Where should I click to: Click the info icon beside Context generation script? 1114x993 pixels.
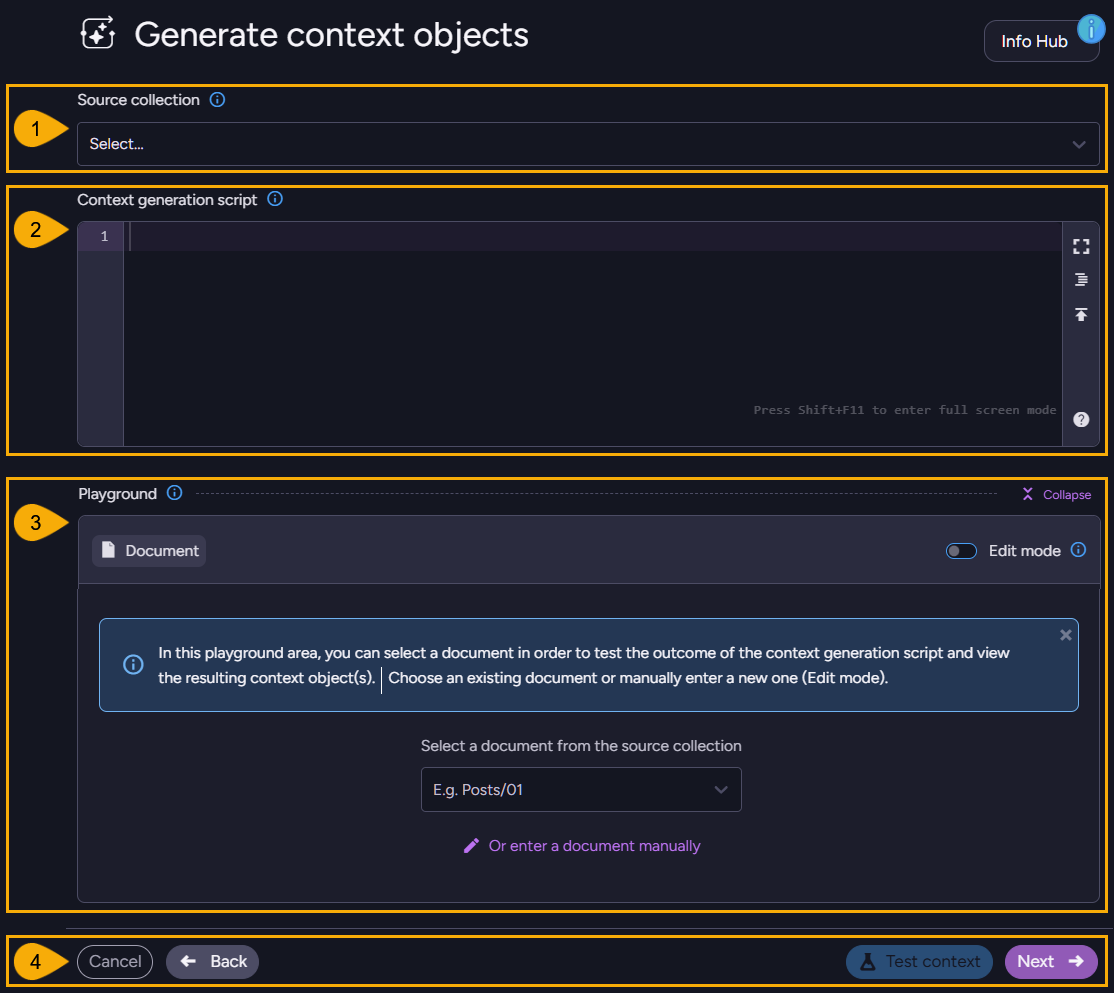275,199
